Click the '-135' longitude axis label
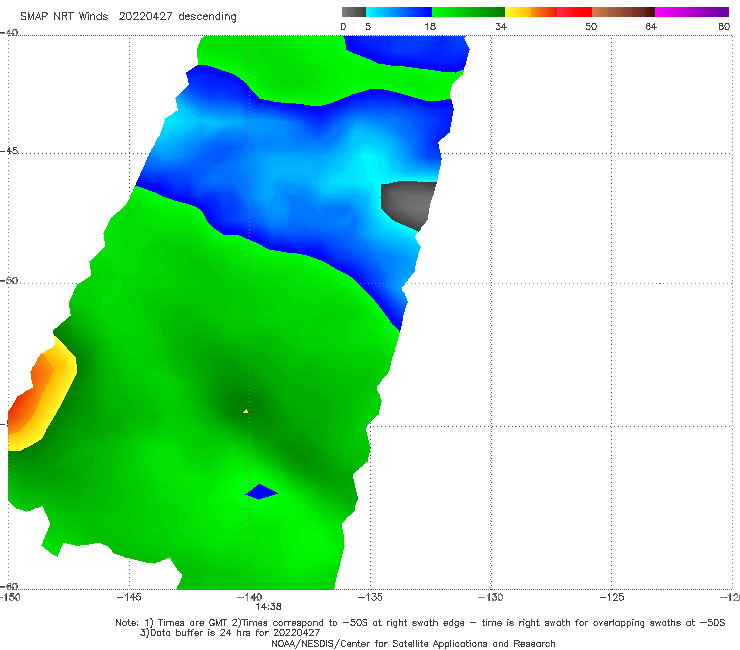Viewport: 740px width, 650px height. [370, 597]
